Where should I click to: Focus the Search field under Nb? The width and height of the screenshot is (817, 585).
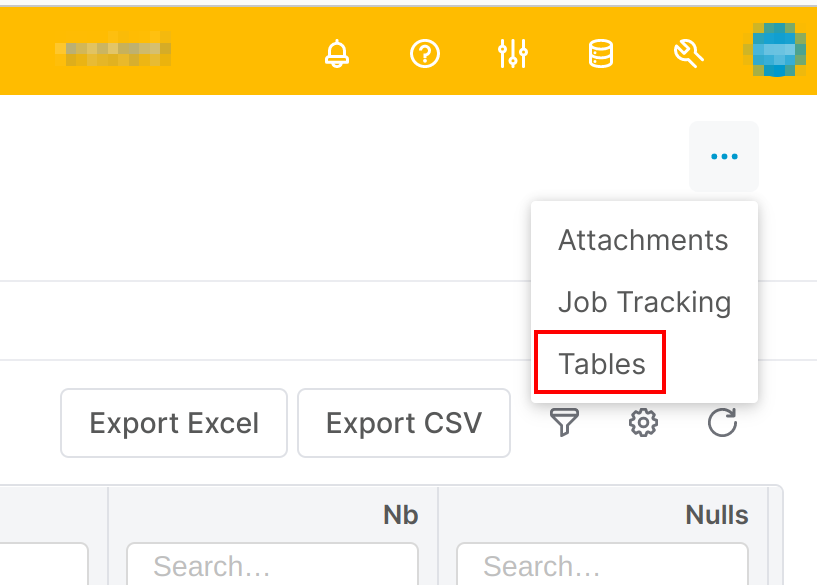click(272, 566)
